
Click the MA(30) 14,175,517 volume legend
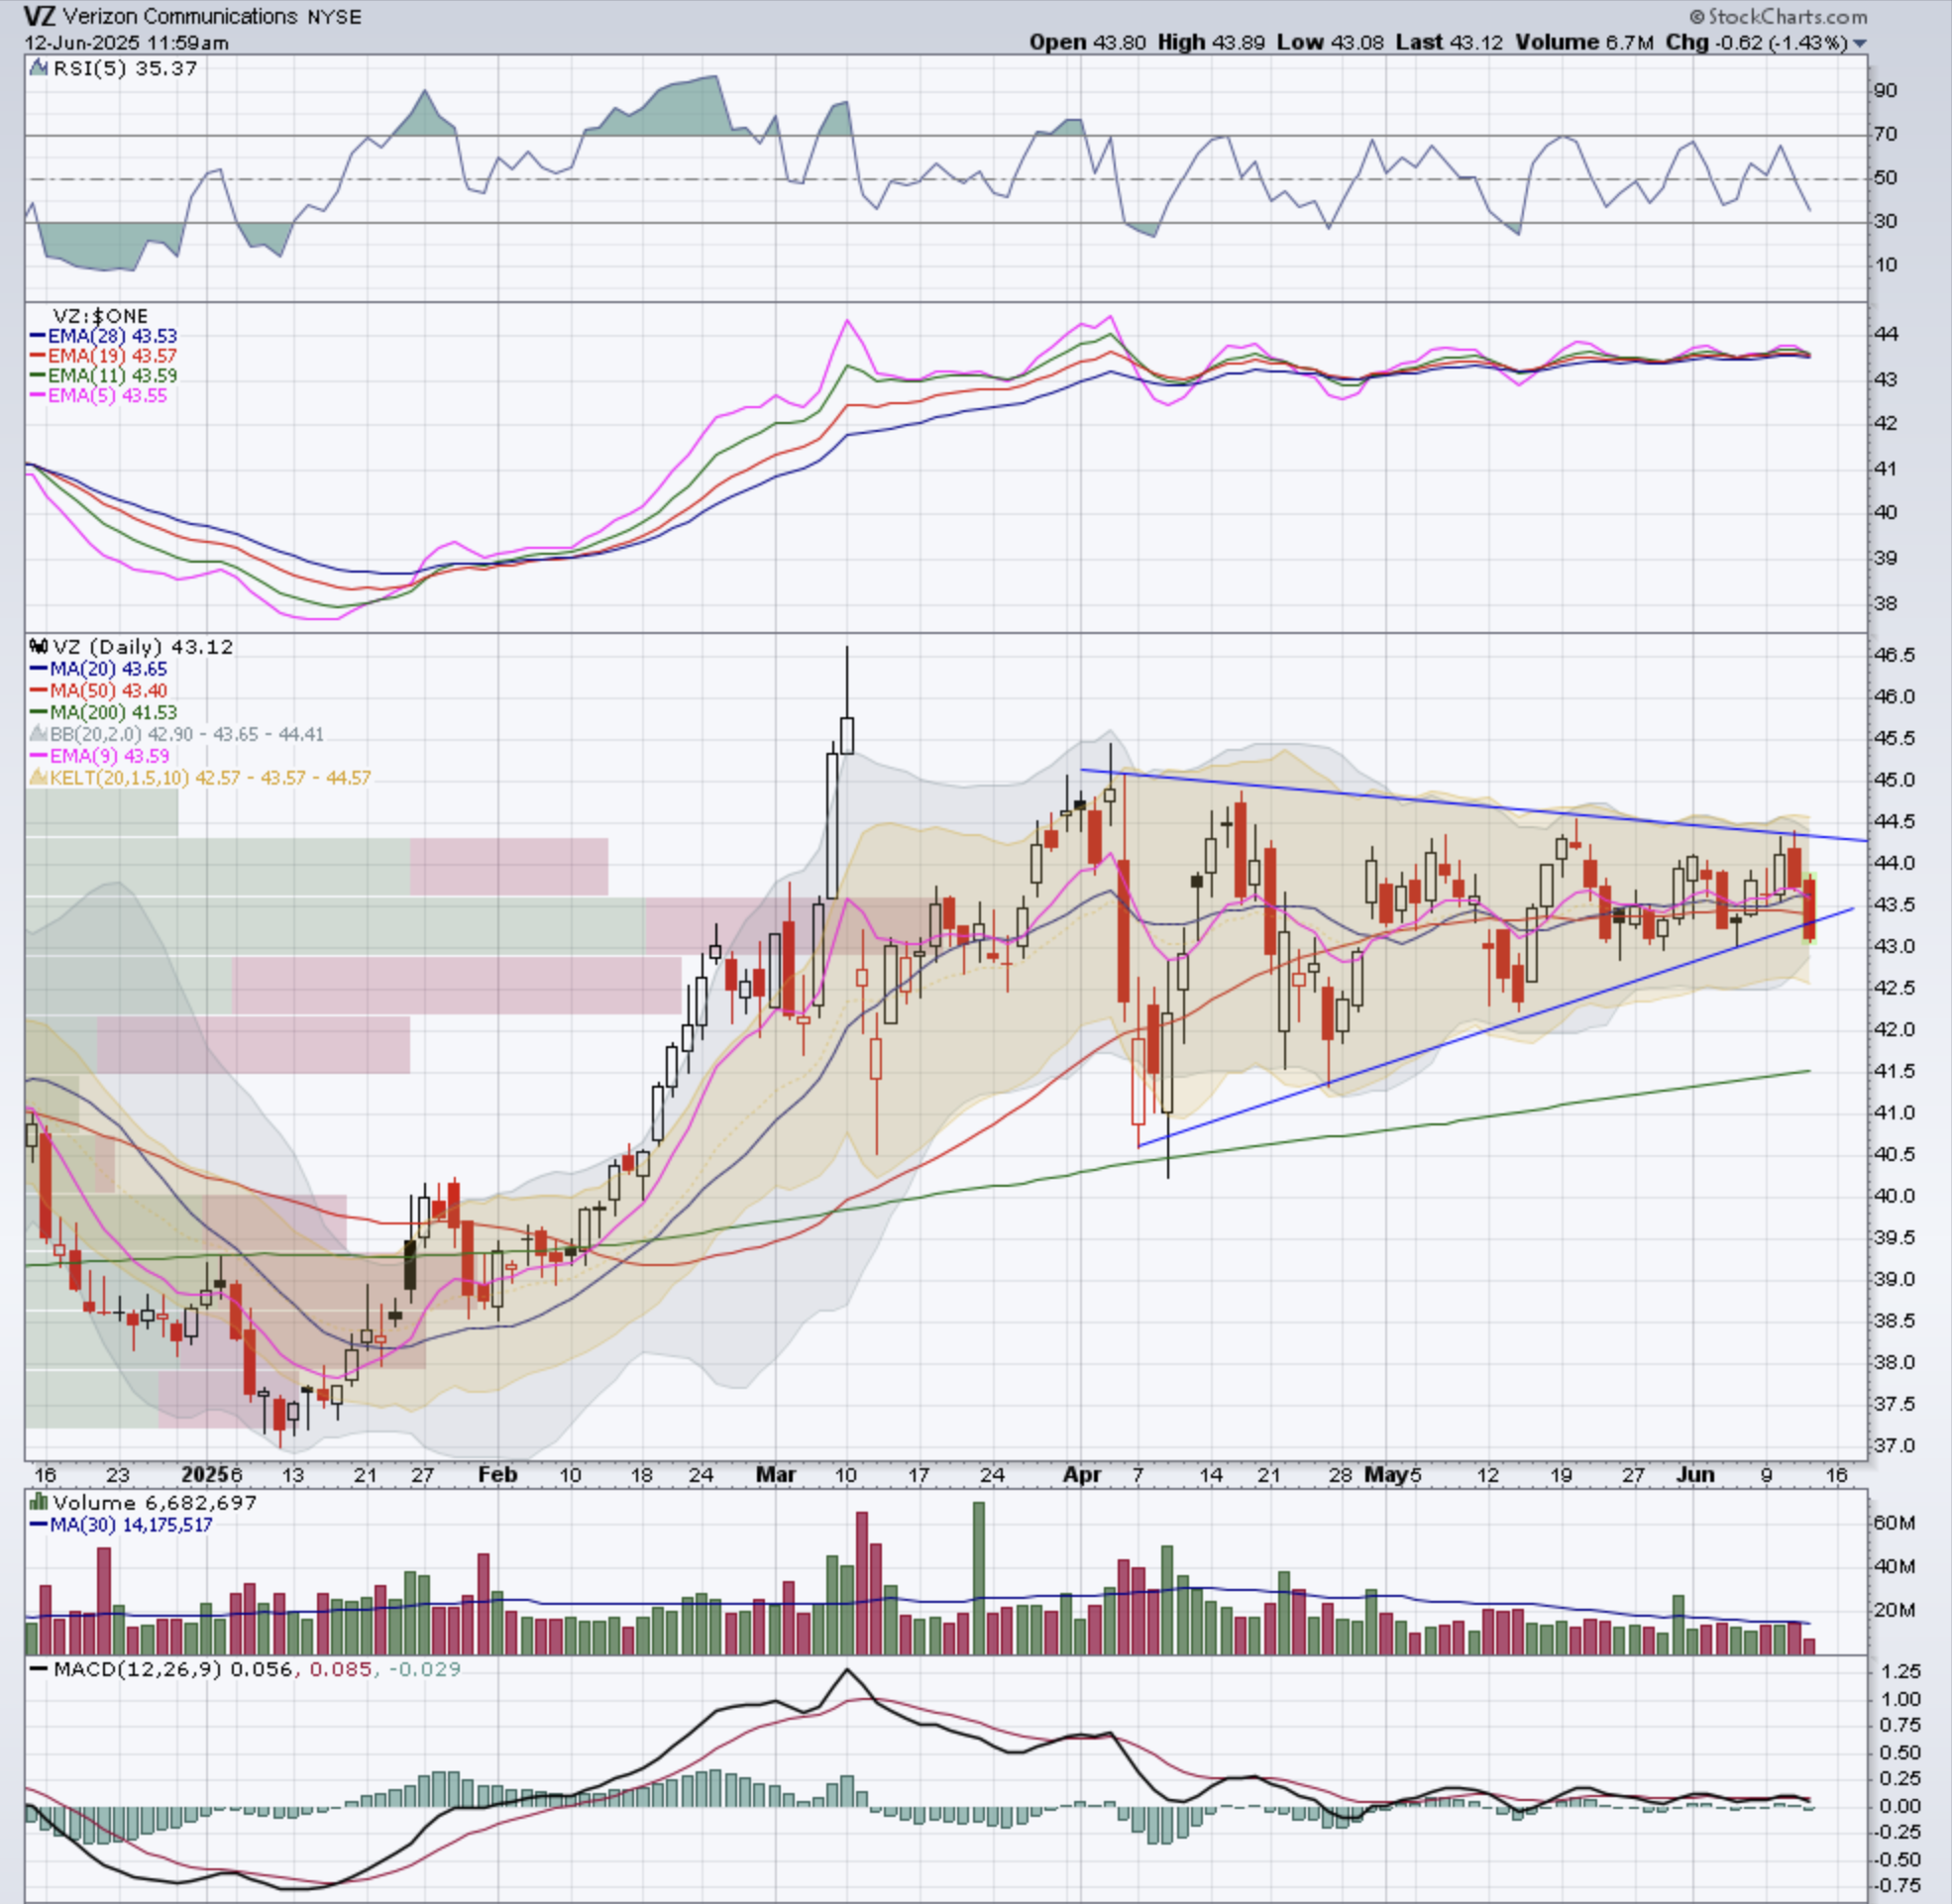click(x=121, y=1524)
